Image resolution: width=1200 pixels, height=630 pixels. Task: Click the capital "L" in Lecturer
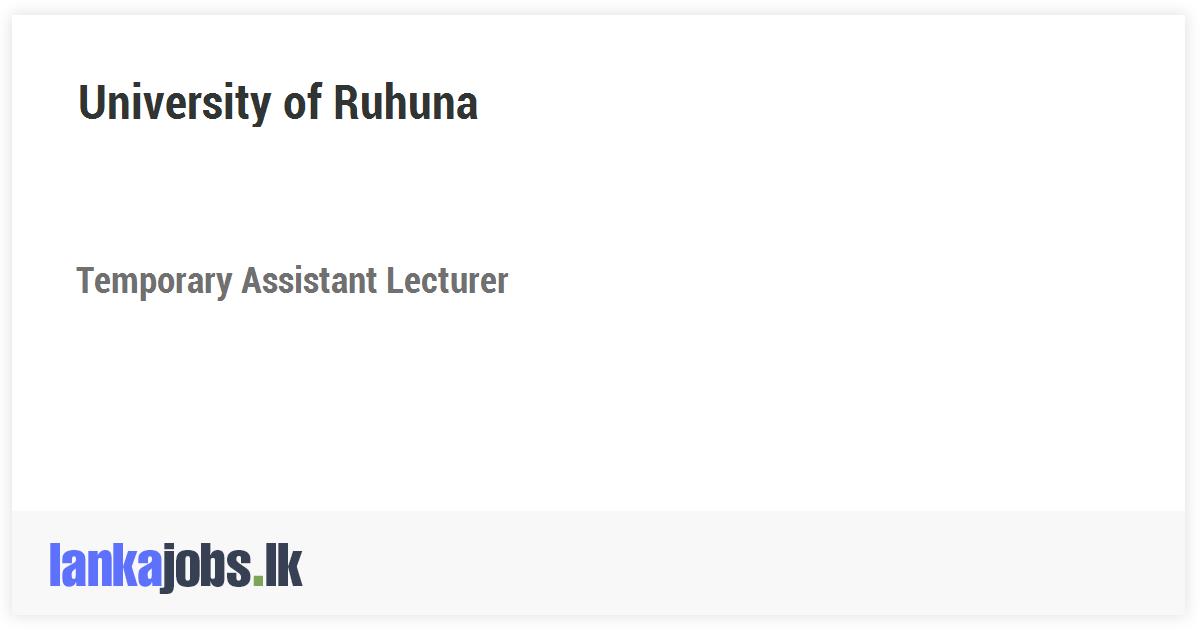pos(393,281)
